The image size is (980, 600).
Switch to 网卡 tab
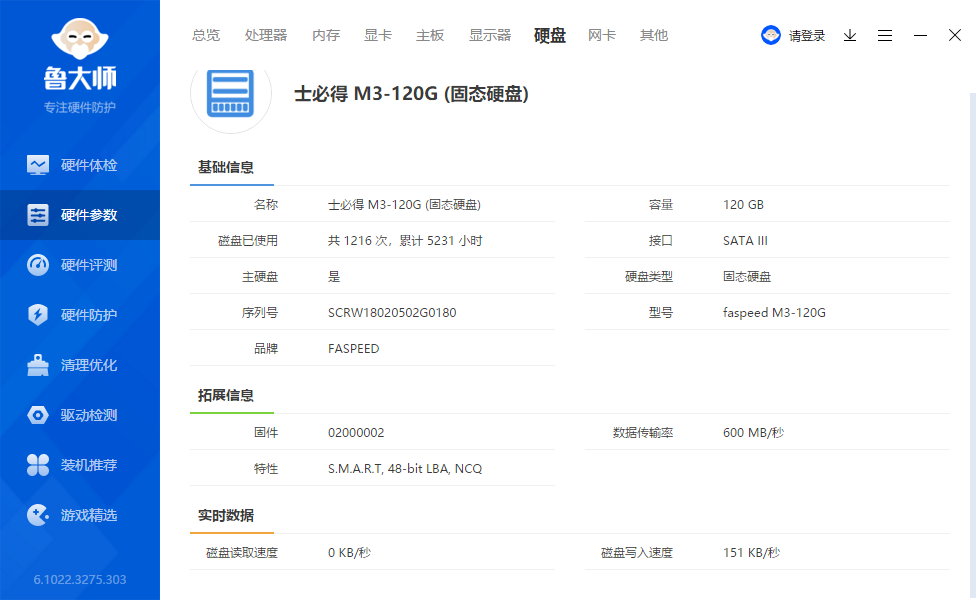601,36
